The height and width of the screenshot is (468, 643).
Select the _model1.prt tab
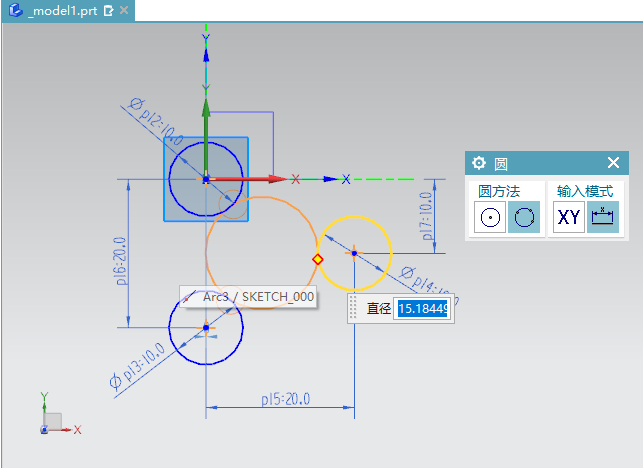67,10
